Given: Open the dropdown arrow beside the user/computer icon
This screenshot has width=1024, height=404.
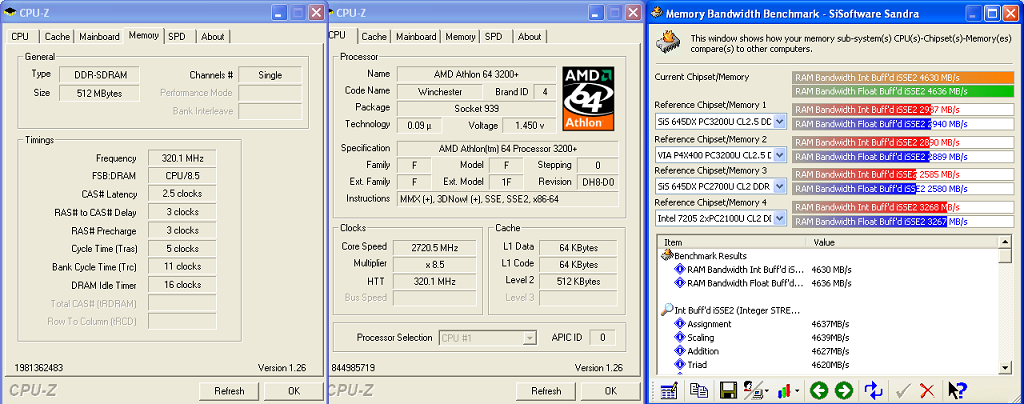Looking at the screenshot, I should [x=767, y=392].
